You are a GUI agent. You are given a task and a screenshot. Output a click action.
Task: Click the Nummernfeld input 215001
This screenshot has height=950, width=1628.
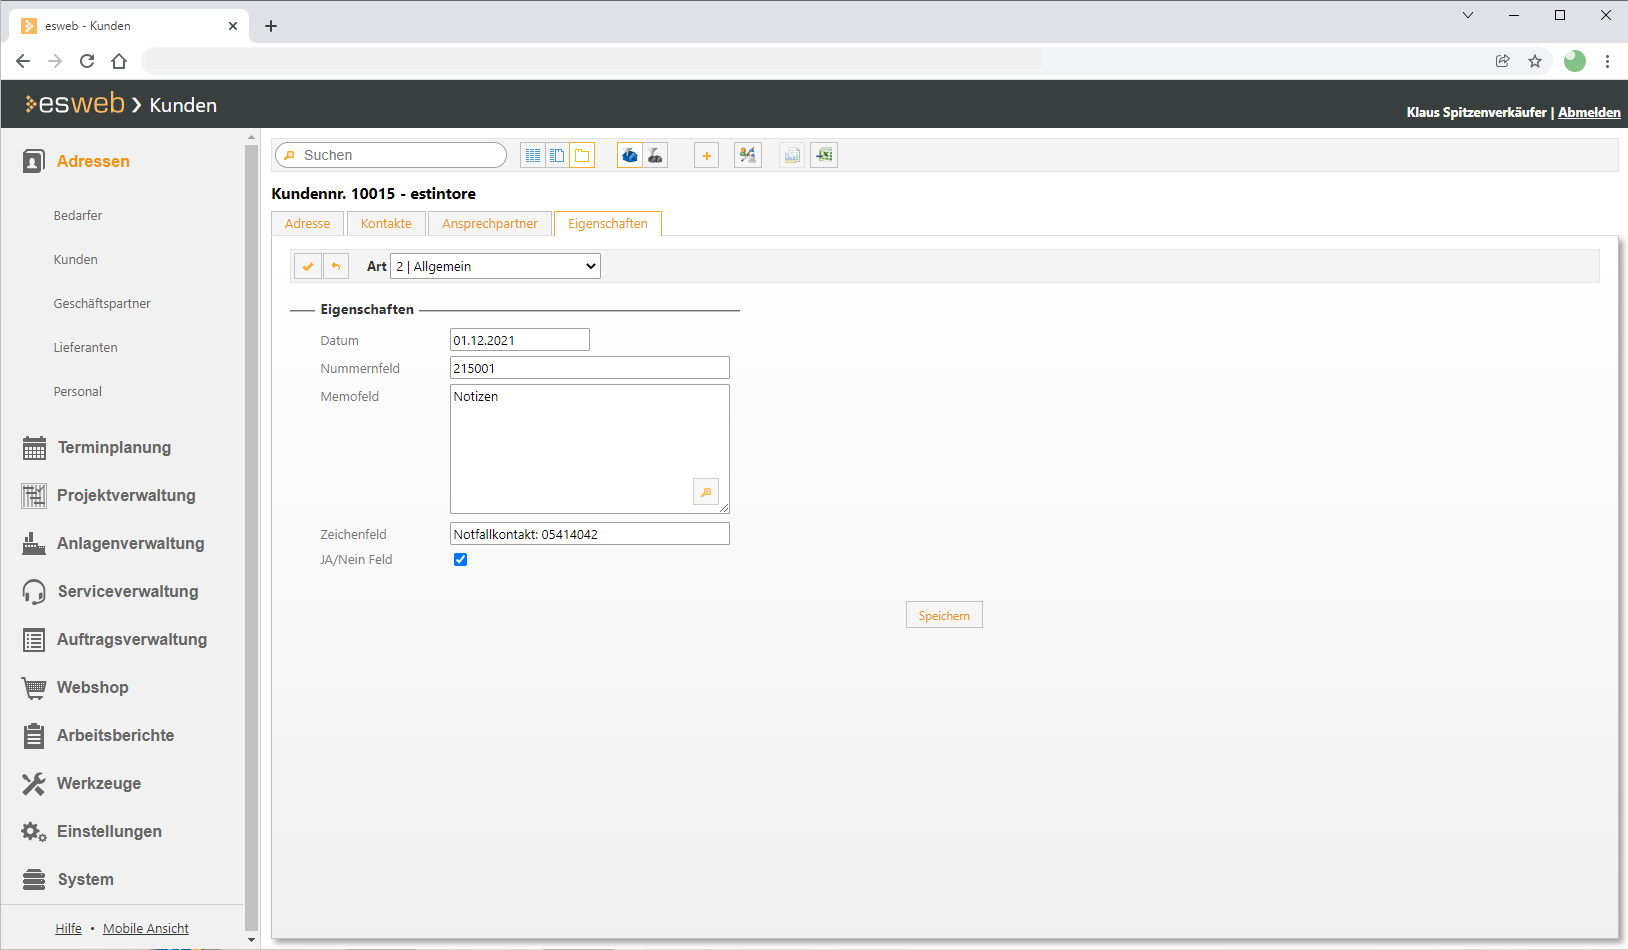590,368
